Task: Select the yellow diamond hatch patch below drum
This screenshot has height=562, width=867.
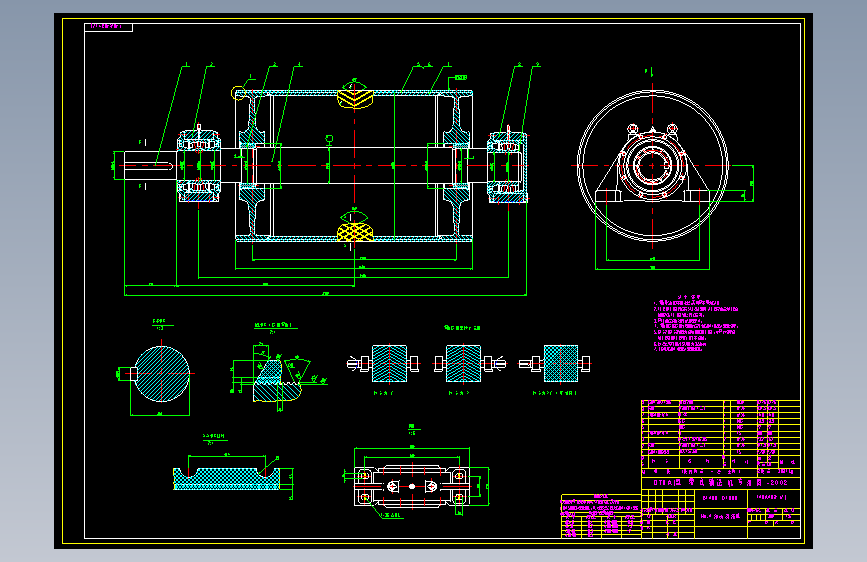Action: point(355,232)
